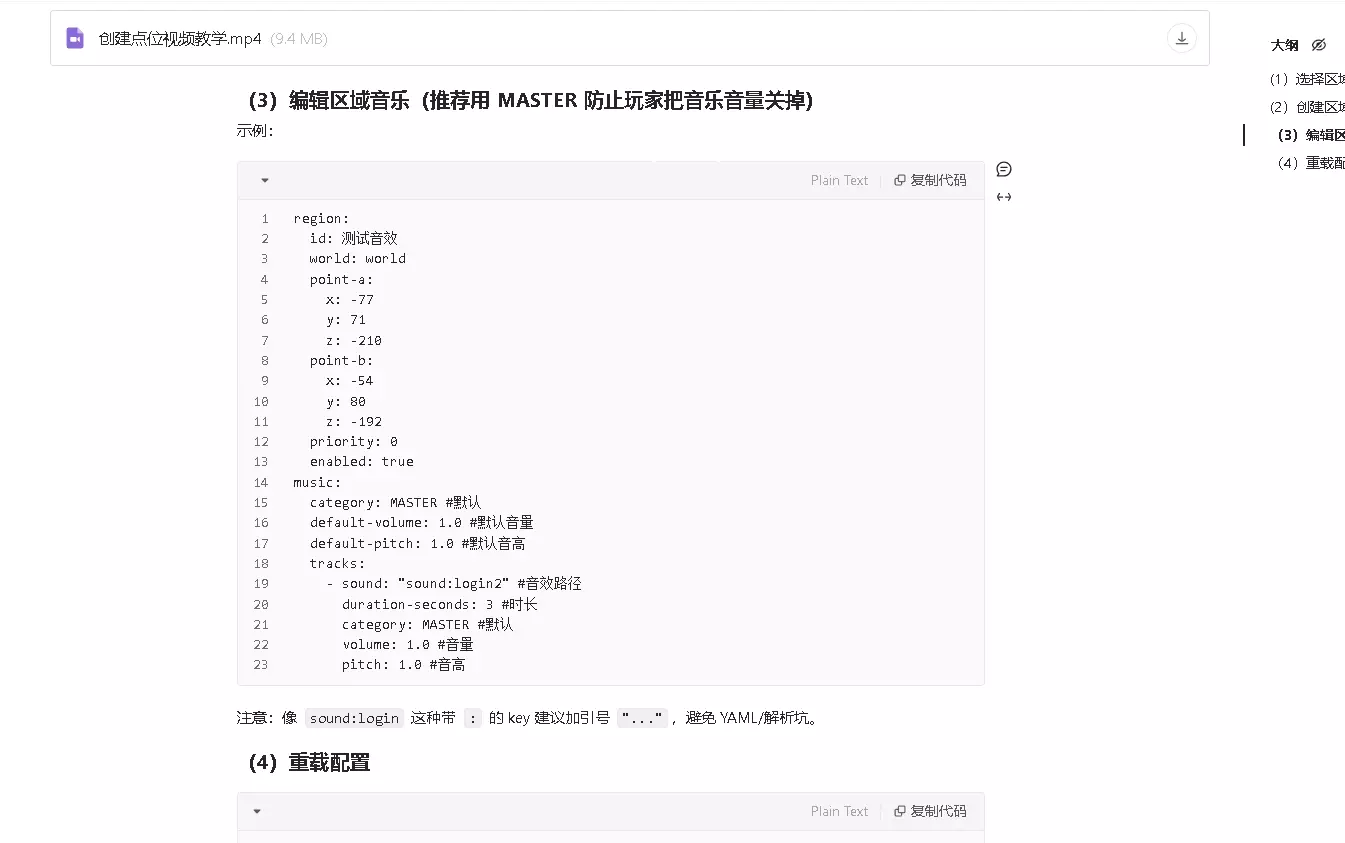Screen dimensions: 1345x843
Task: Hide the outline with the eye icon
Action: pos(1318,45)
